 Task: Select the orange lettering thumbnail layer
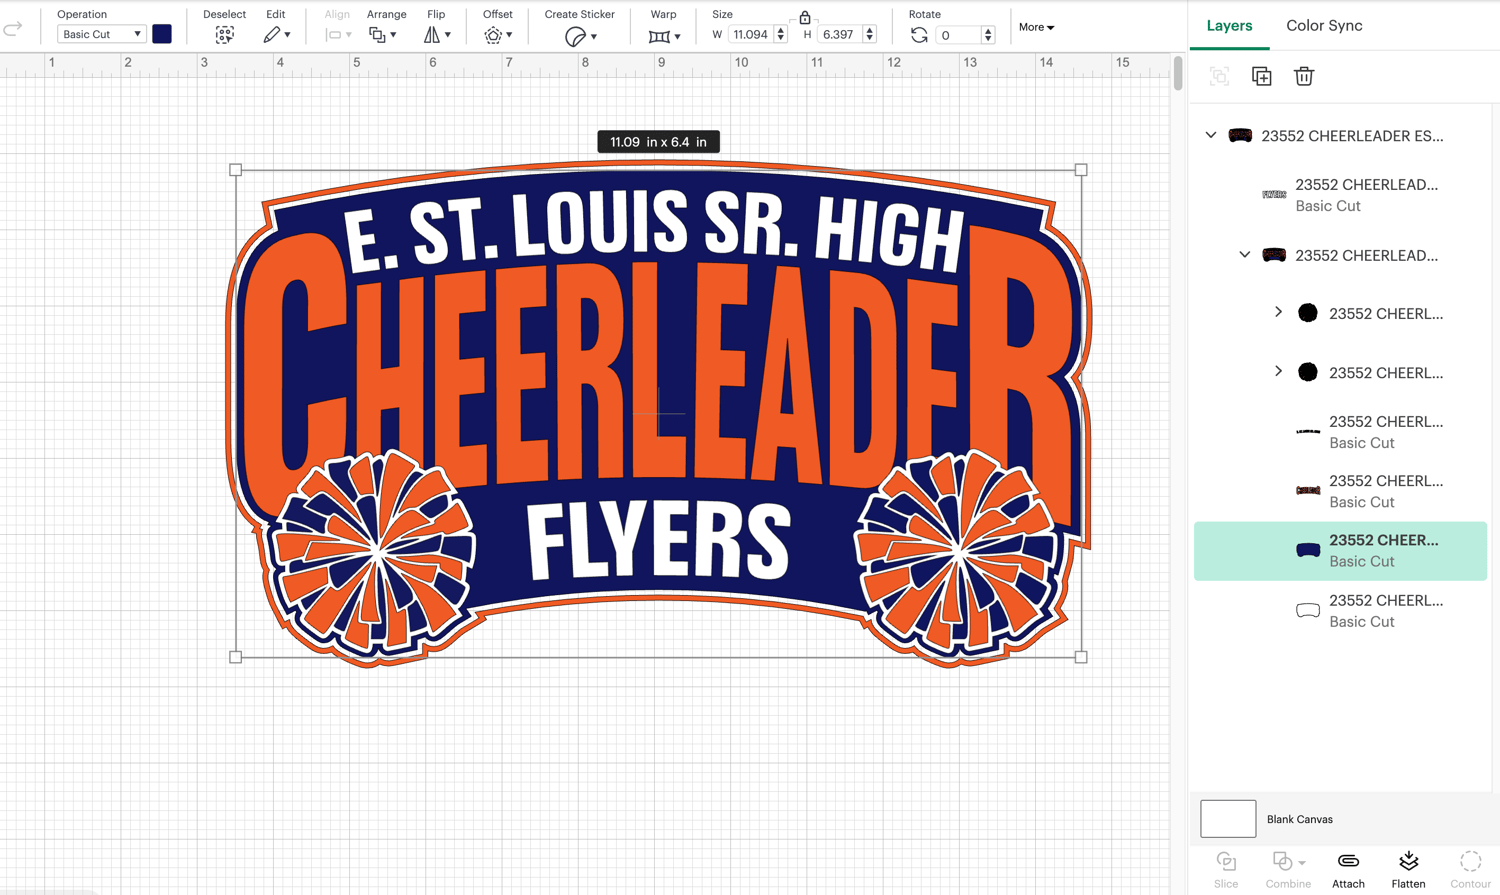(1340, 491)
